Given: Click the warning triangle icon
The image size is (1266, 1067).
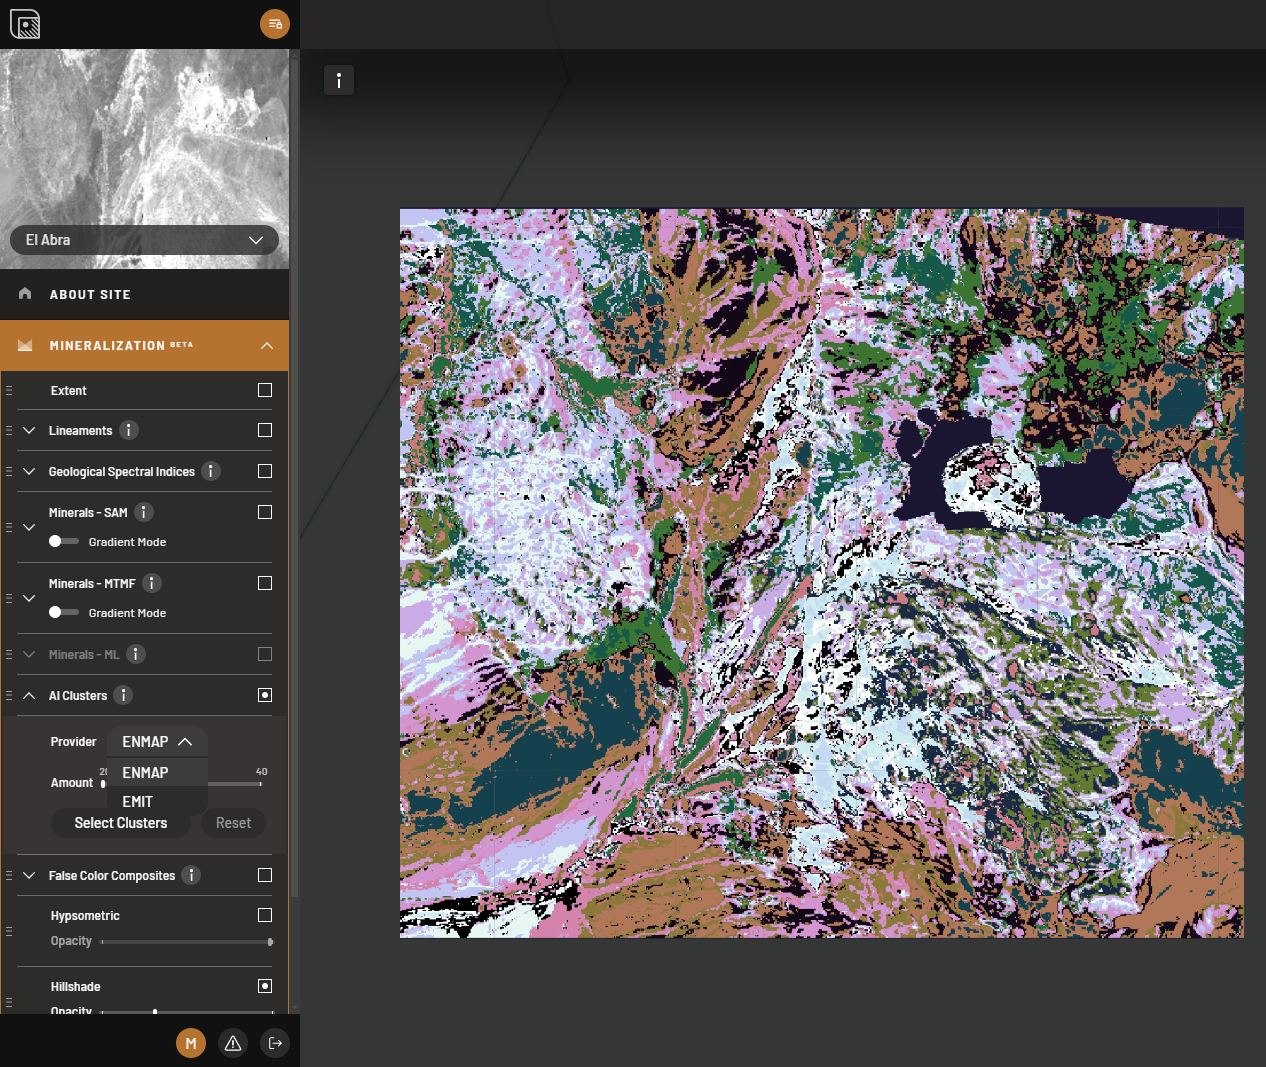Looking at the screenshot, I should [x=233, y=1043].
